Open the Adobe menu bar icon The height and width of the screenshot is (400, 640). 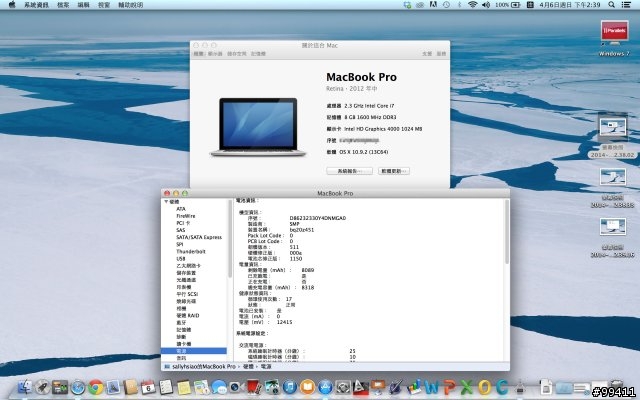coord(433,5)
